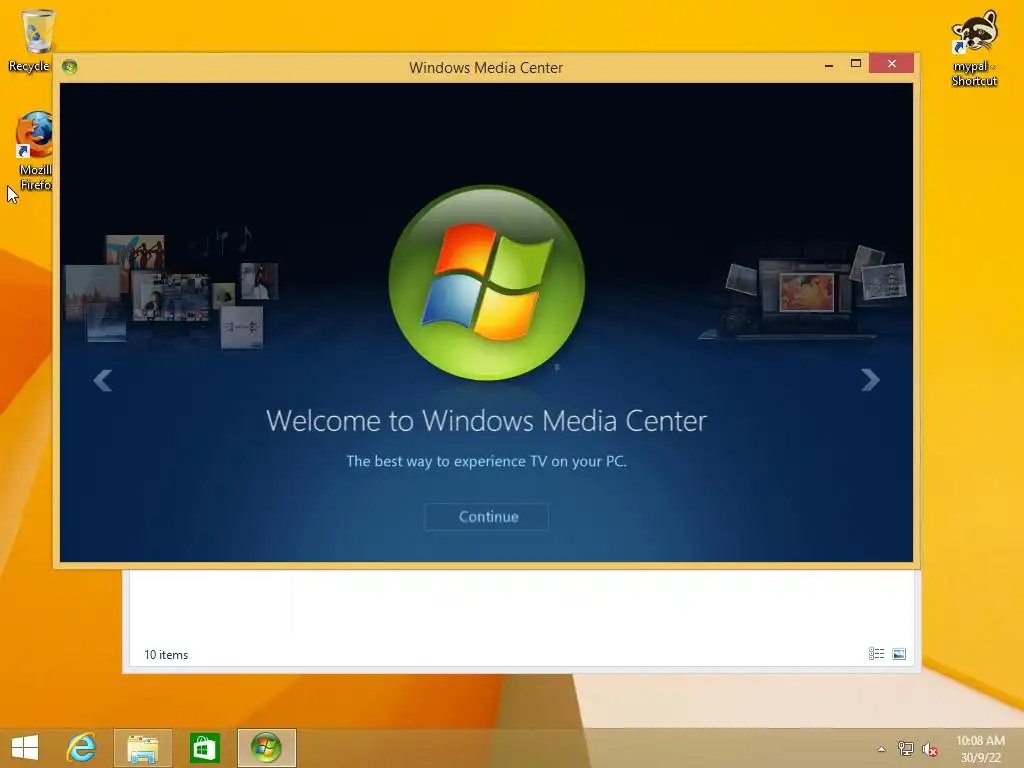Screen dimensions: 1024x768
Task: Open the clock showing 10:08 AM
Action: tap(980, 748)
